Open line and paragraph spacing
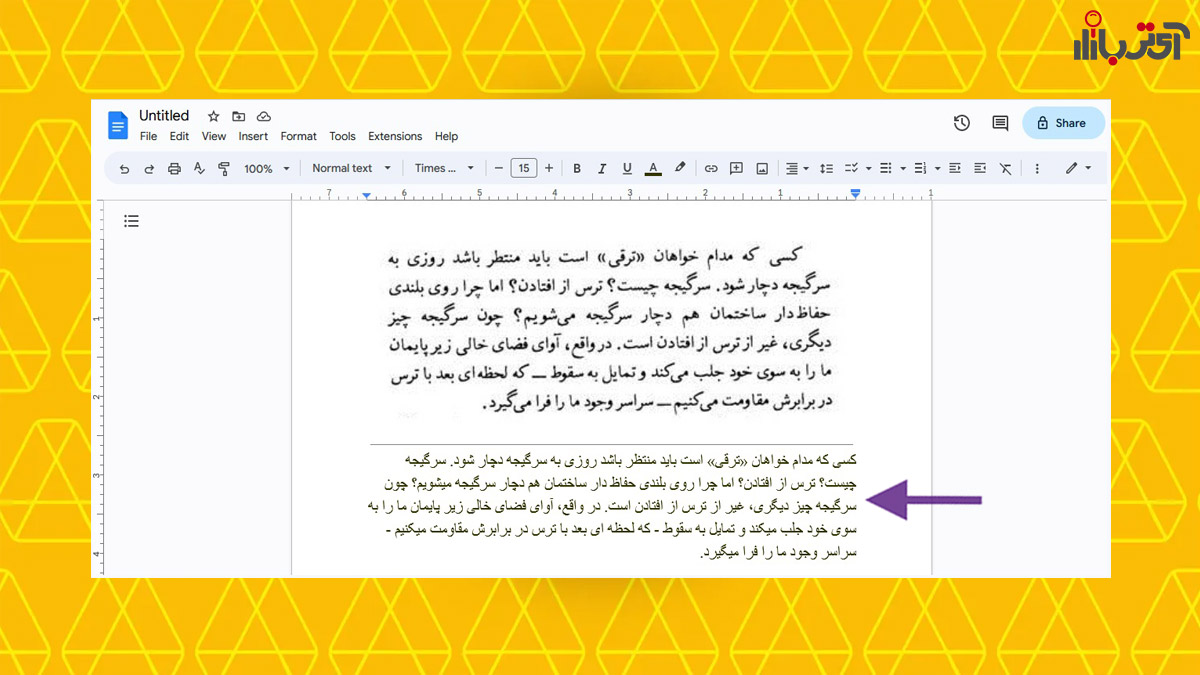 click(827, 168)
